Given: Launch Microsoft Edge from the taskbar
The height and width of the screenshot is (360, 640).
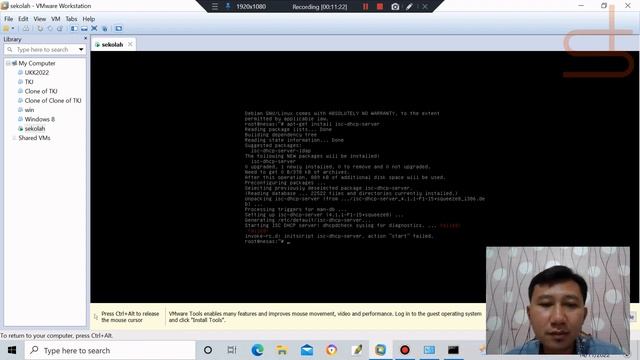Looking at the screenshot, I should click(x=257, y=350).
